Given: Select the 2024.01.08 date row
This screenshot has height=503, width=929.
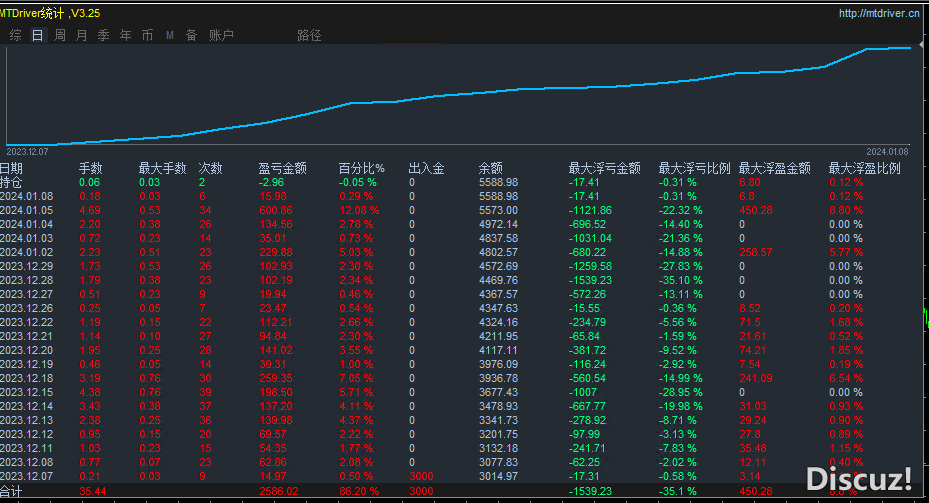Looking at the screenshot, I should tap(27, 196).
